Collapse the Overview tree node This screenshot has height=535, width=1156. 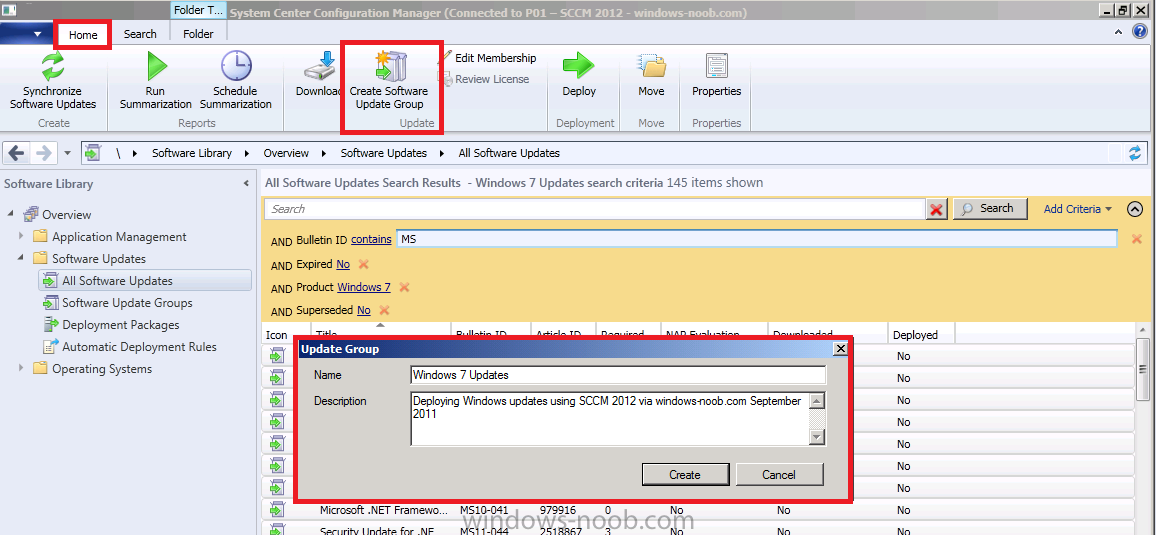11,214
